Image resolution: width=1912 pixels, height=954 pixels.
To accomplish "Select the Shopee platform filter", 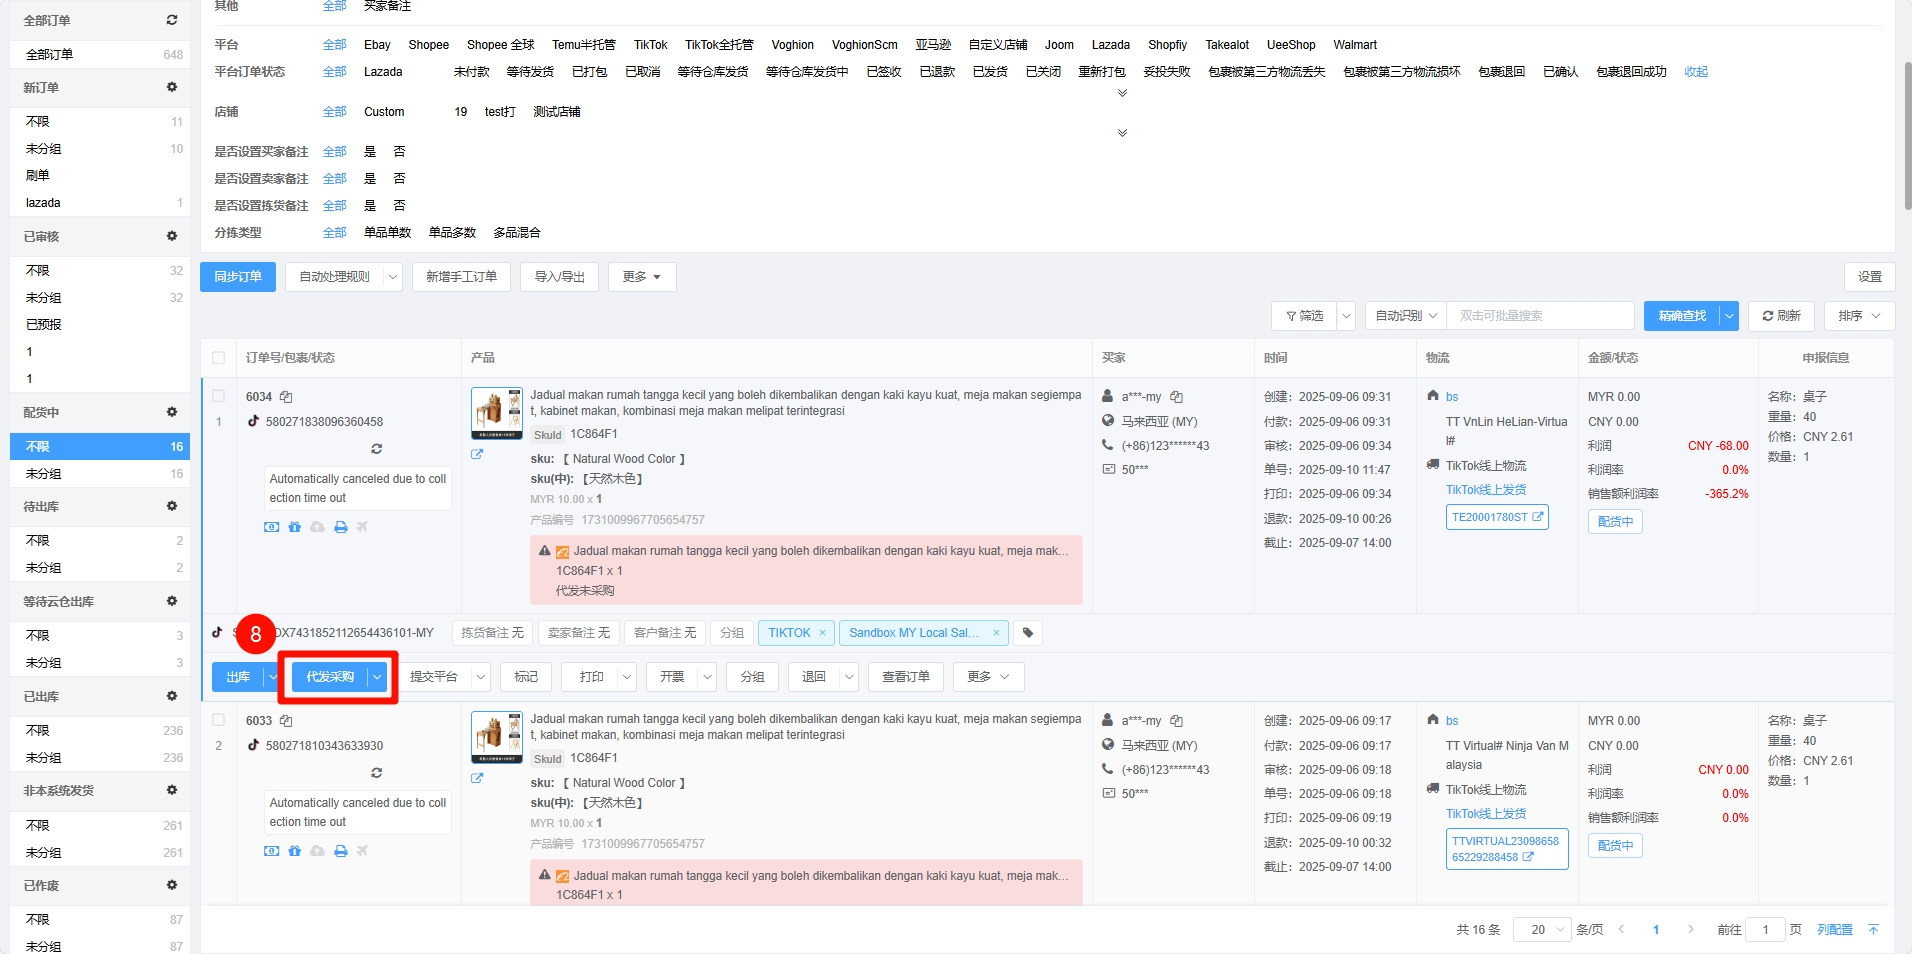I will click(428, 45).
